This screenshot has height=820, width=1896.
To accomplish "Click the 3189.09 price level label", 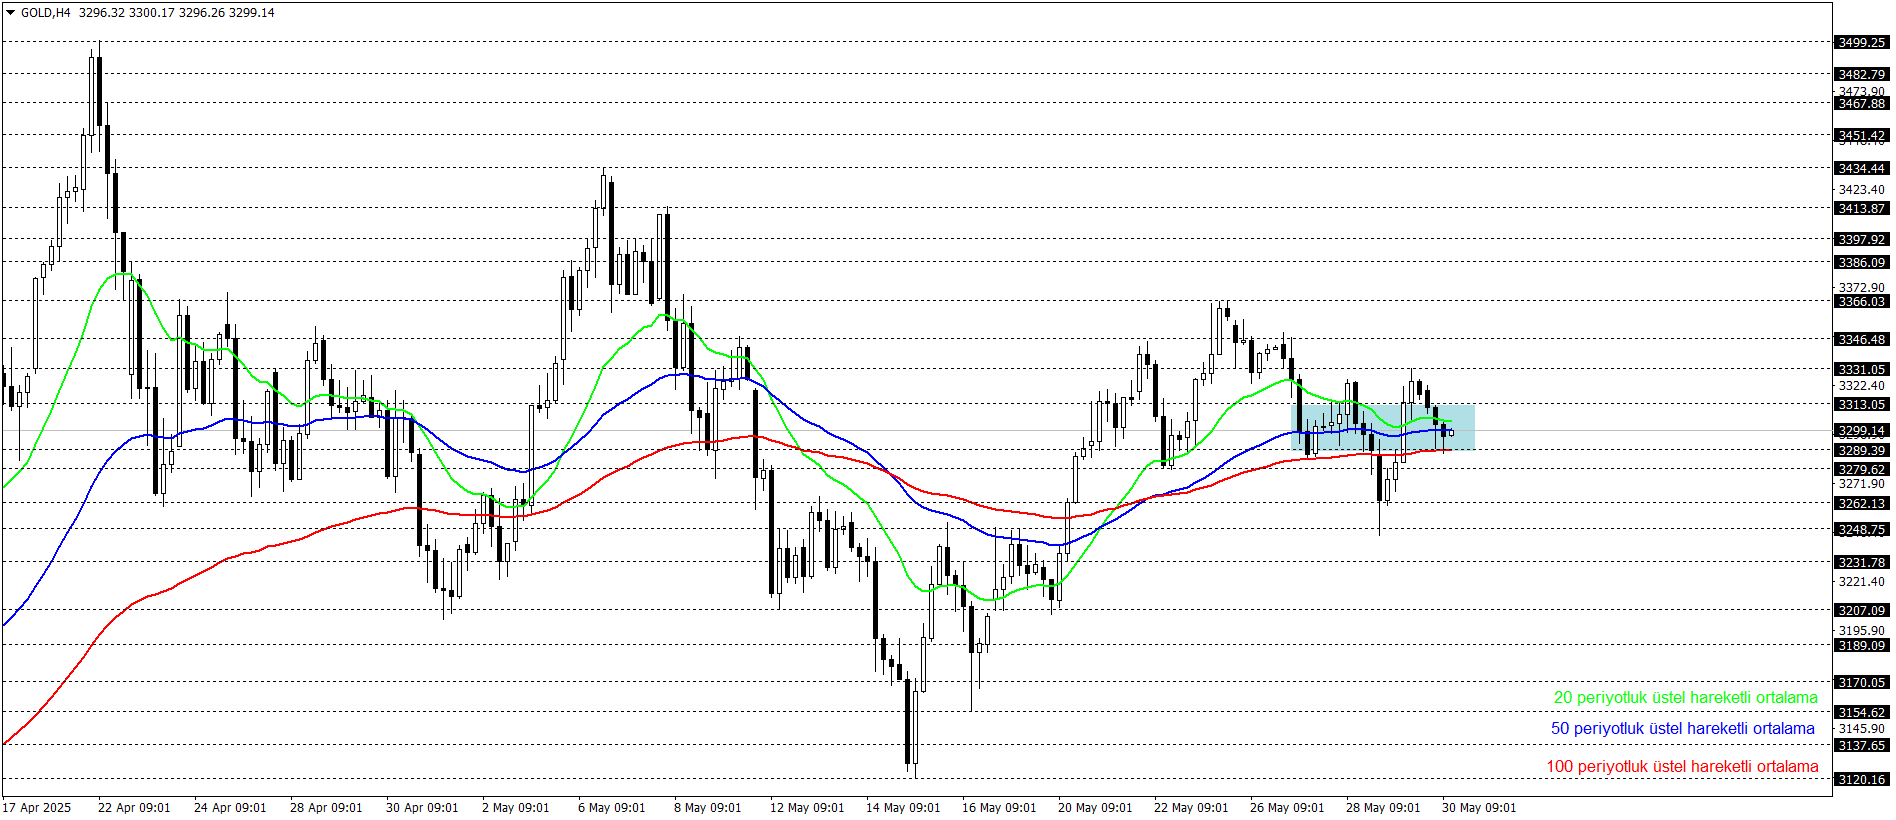I will coord(1861,646).
